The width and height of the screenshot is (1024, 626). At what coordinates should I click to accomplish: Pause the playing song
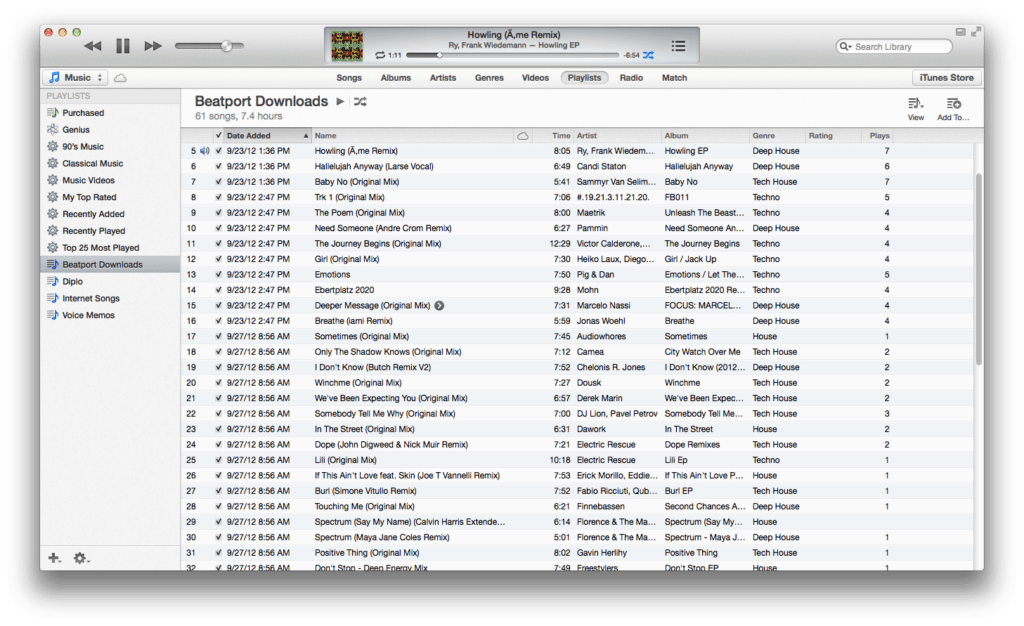(x=123, y=46)
